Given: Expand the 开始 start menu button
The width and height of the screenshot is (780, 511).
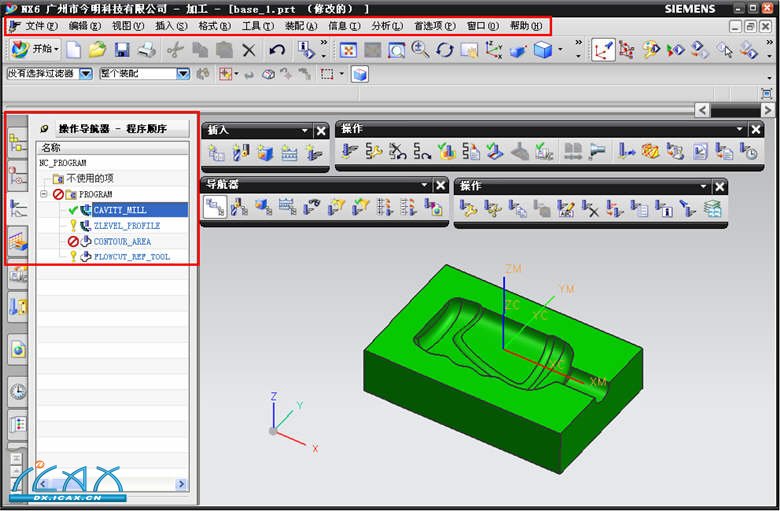Looking at the screenshot, I should click(x=36, y=49).
